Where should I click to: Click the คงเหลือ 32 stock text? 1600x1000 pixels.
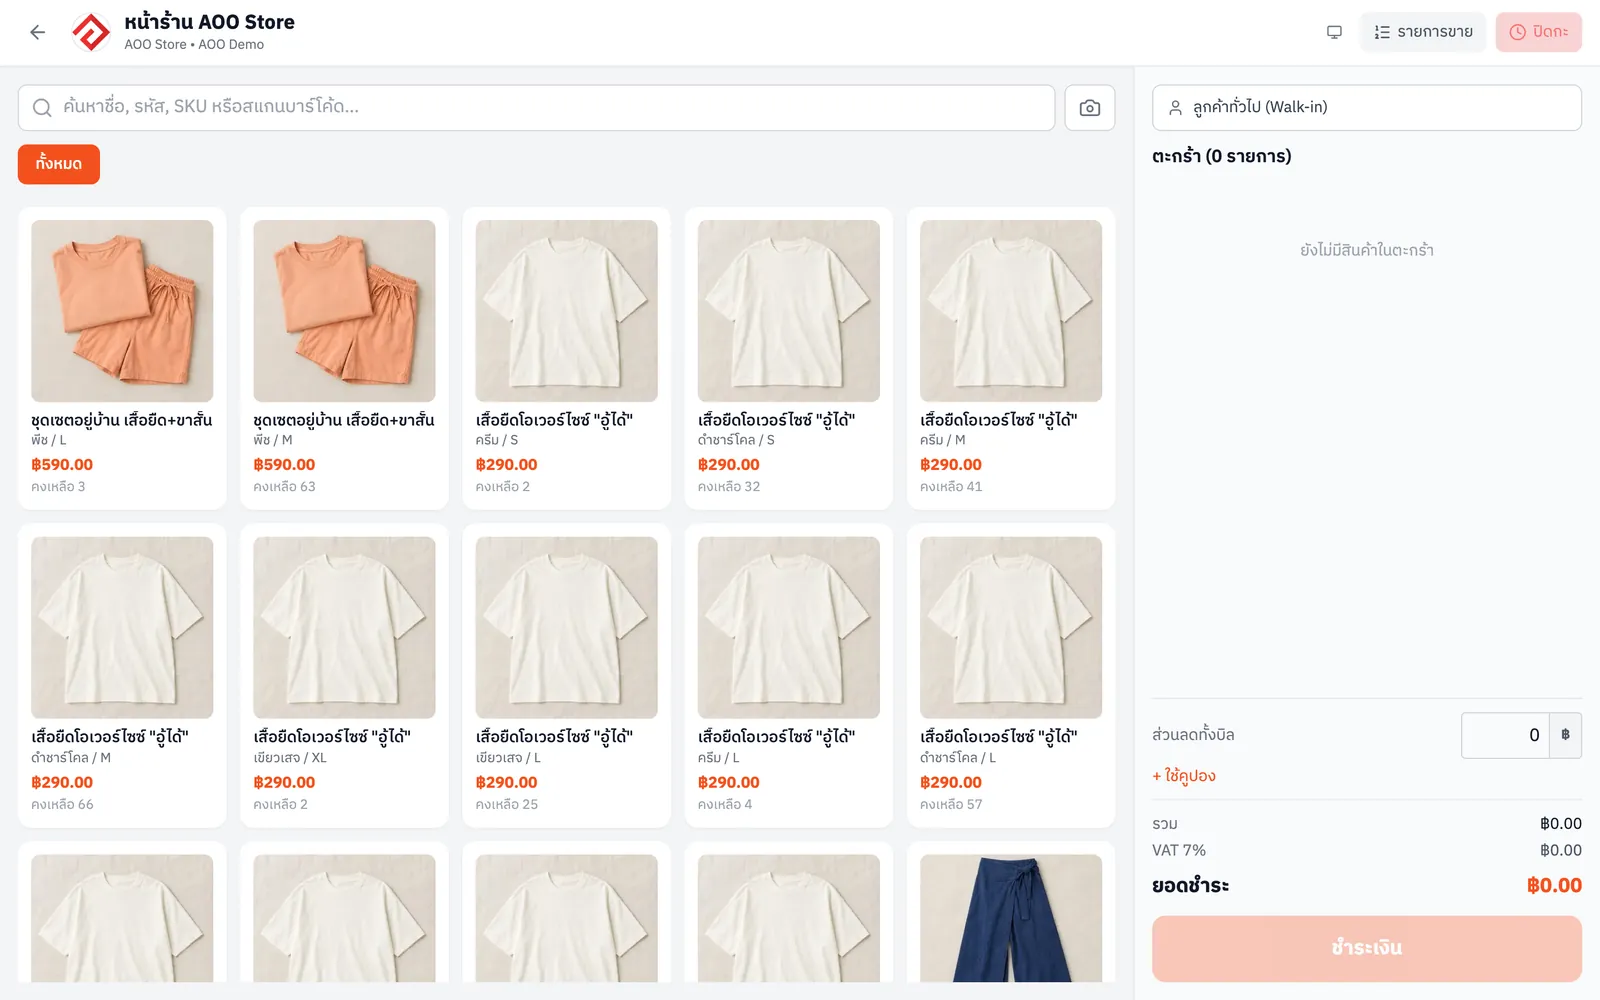(729, 487)
